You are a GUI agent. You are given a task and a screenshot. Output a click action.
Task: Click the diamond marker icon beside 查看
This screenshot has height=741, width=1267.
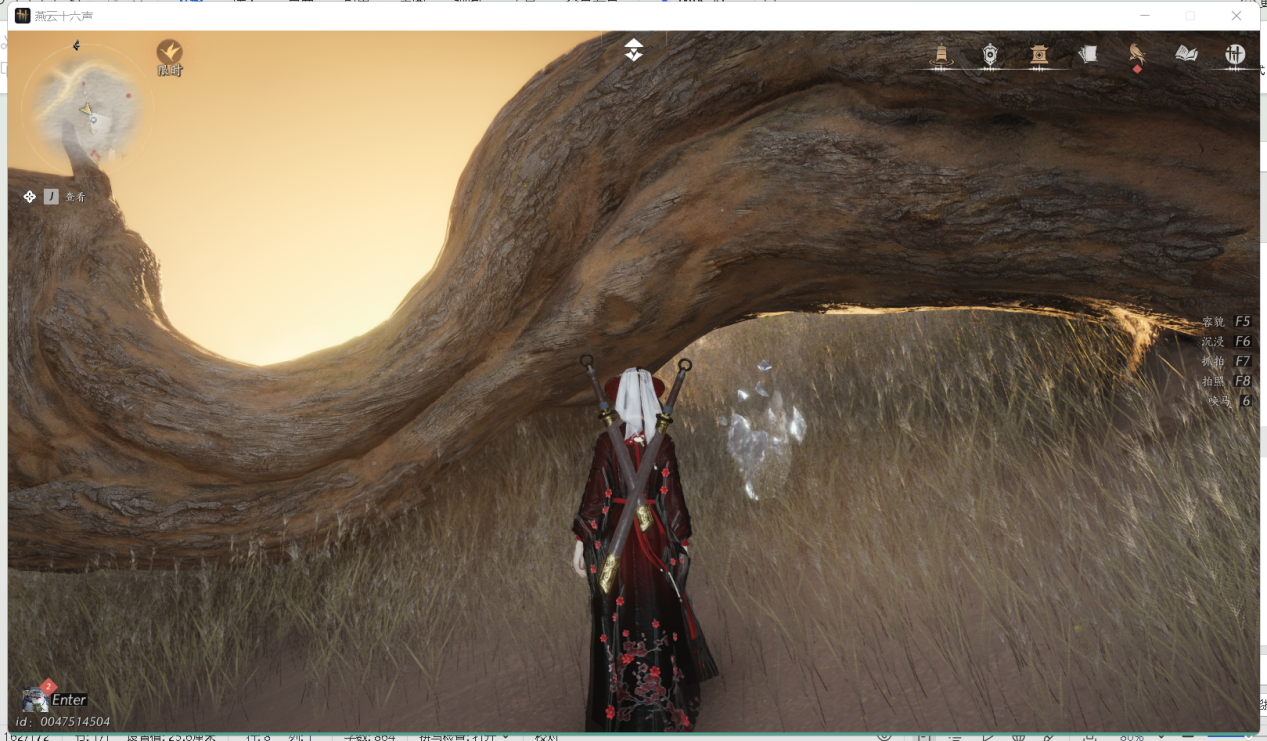(x=29, y=197)
